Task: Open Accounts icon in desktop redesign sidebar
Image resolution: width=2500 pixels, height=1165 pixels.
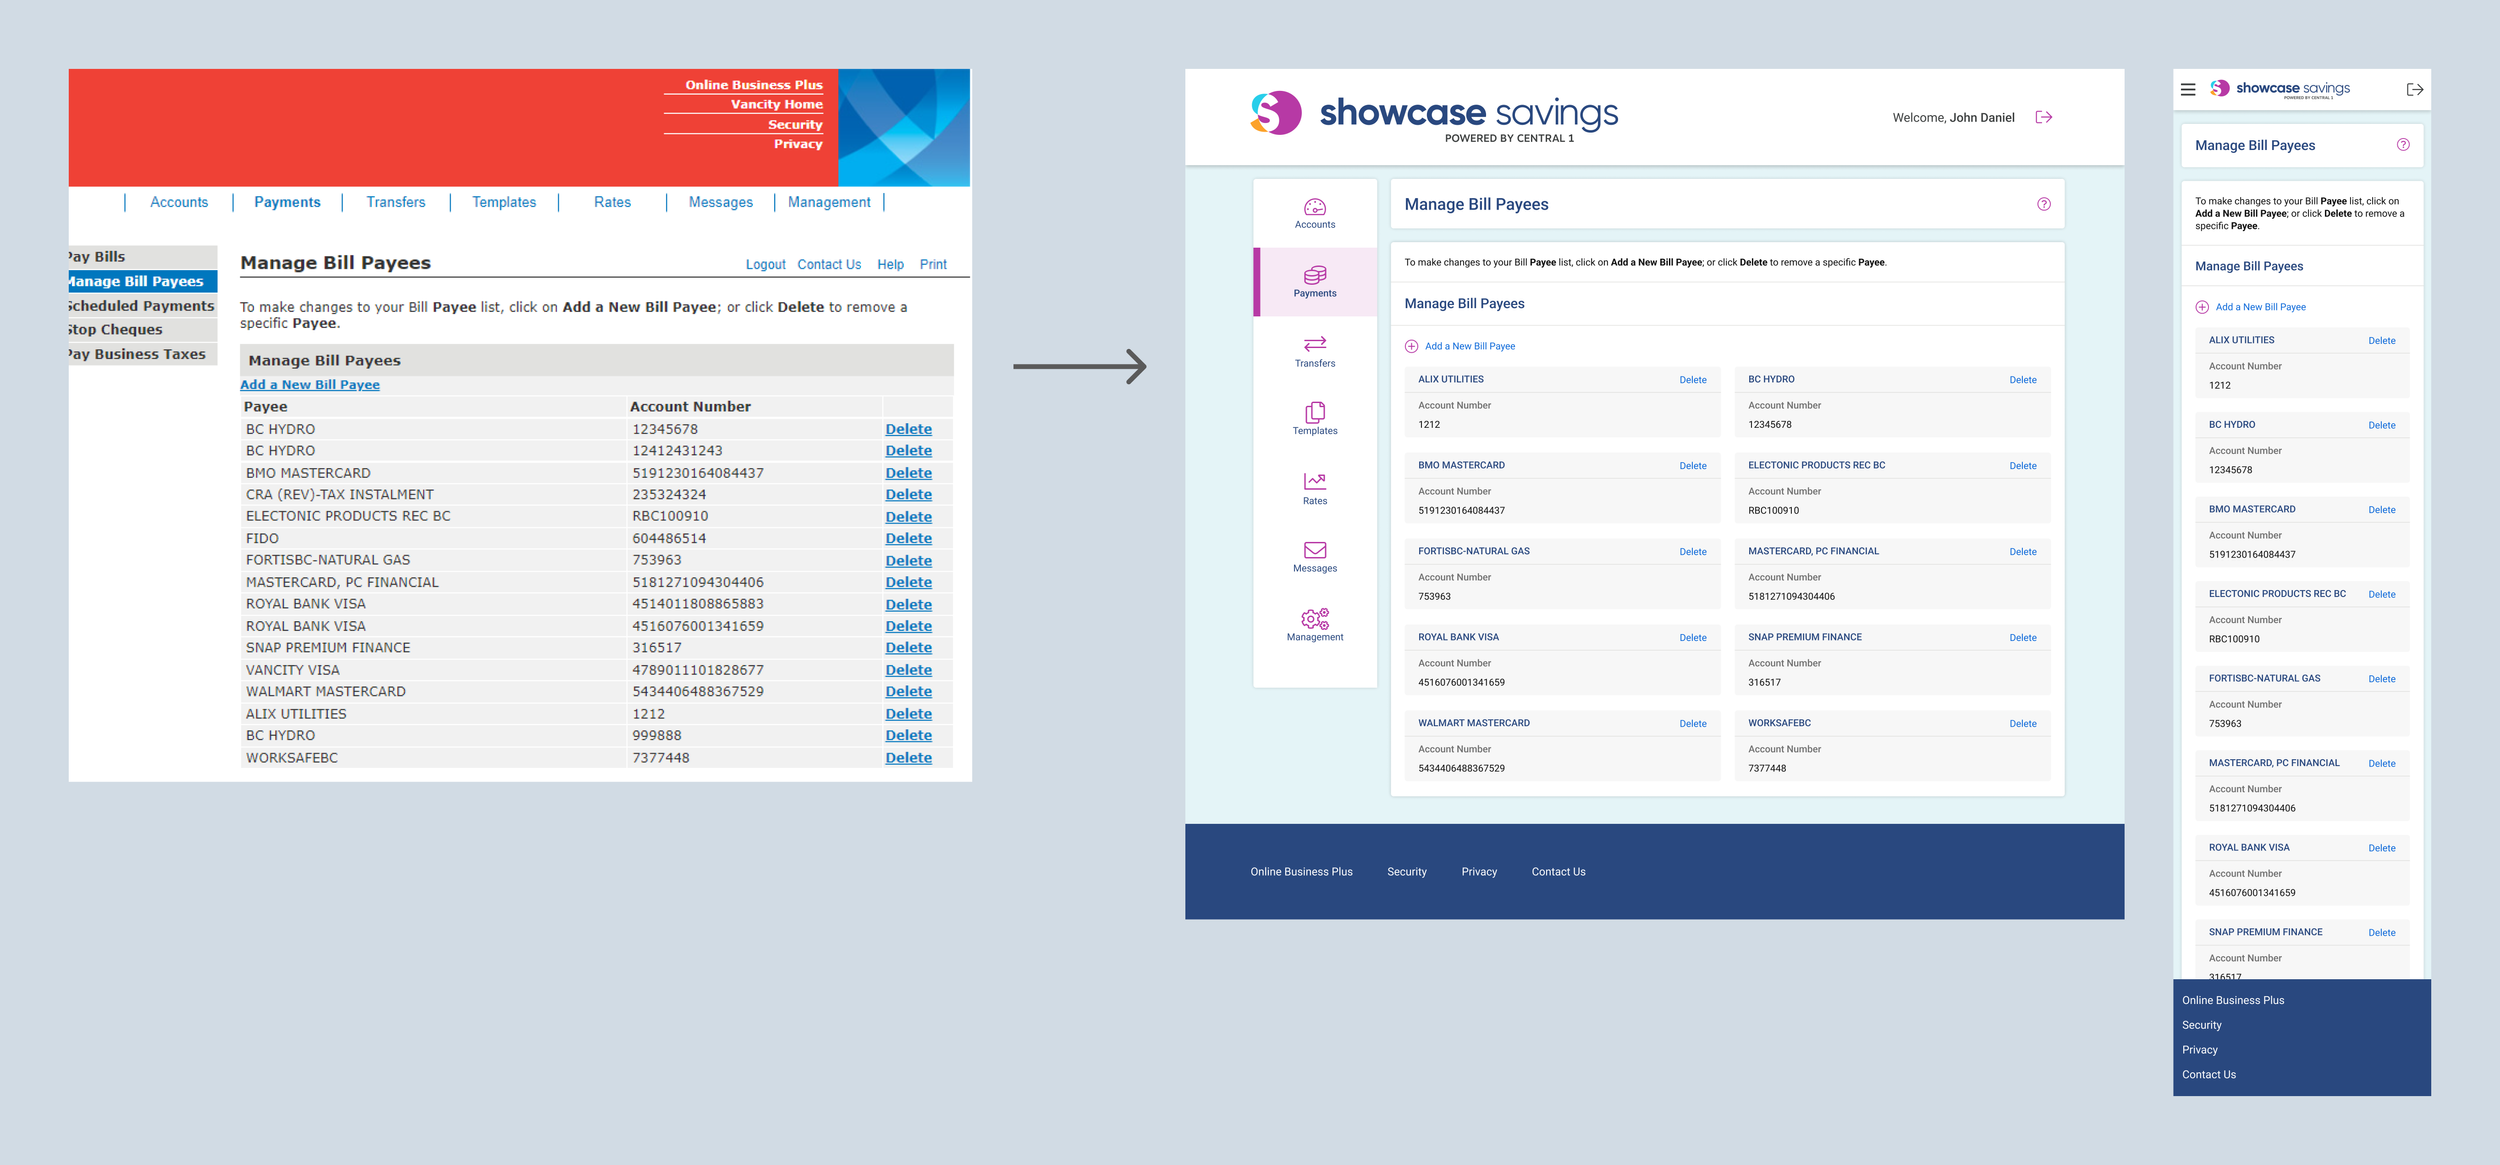Action: point(1314,207)
